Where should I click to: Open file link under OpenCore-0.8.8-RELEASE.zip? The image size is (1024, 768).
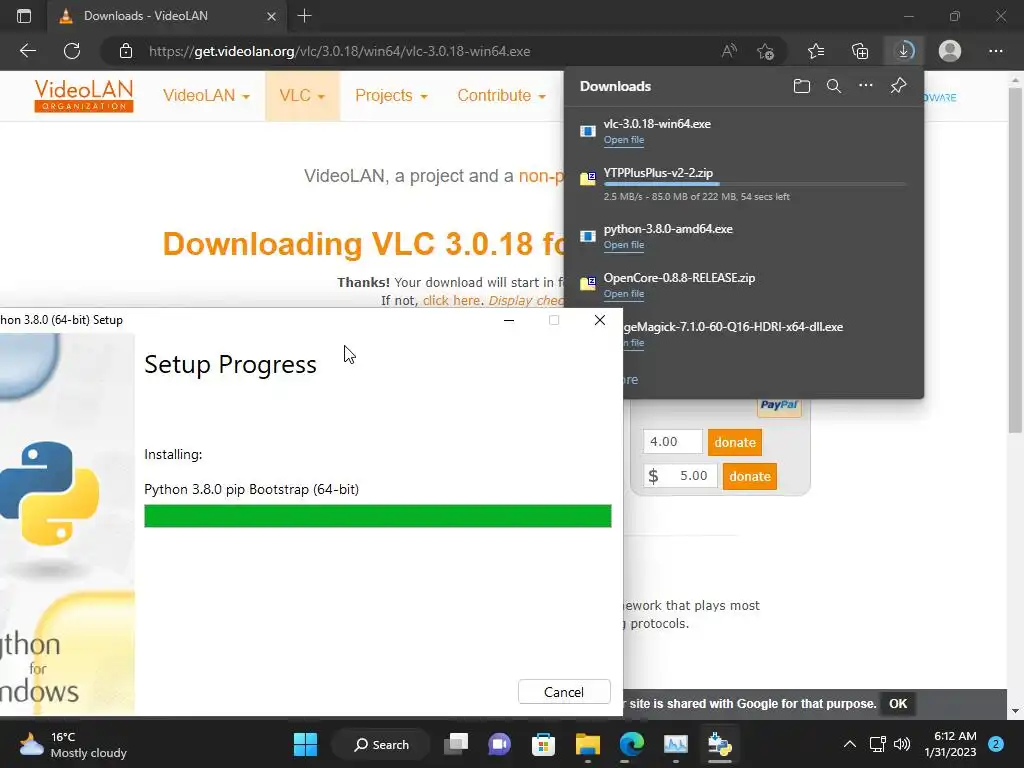pyautogui.click(x=624, y=294)
